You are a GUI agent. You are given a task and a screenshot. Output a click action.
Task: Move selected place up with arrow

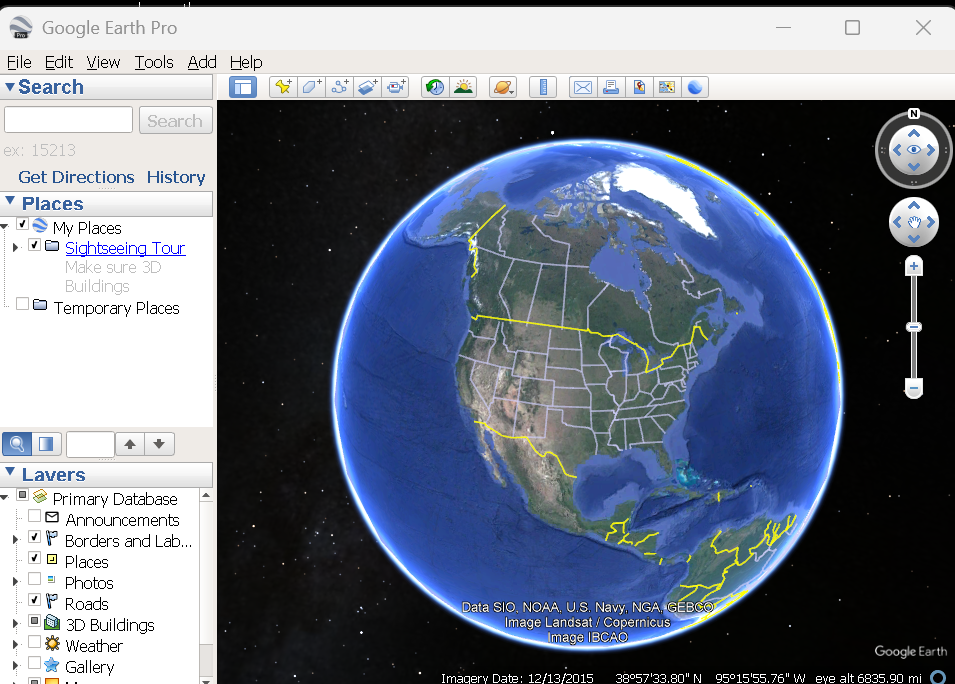[x=130, y=443]
